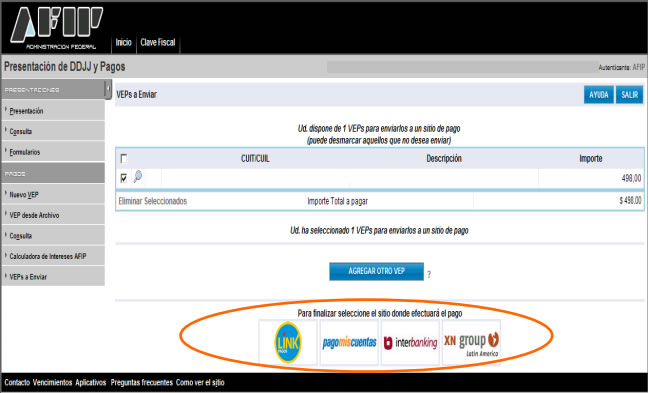Image resolution: width=648 pixels, height=393 pixels.
Task: Open Consulta under Presentaciones
Action: click(21, 132)
